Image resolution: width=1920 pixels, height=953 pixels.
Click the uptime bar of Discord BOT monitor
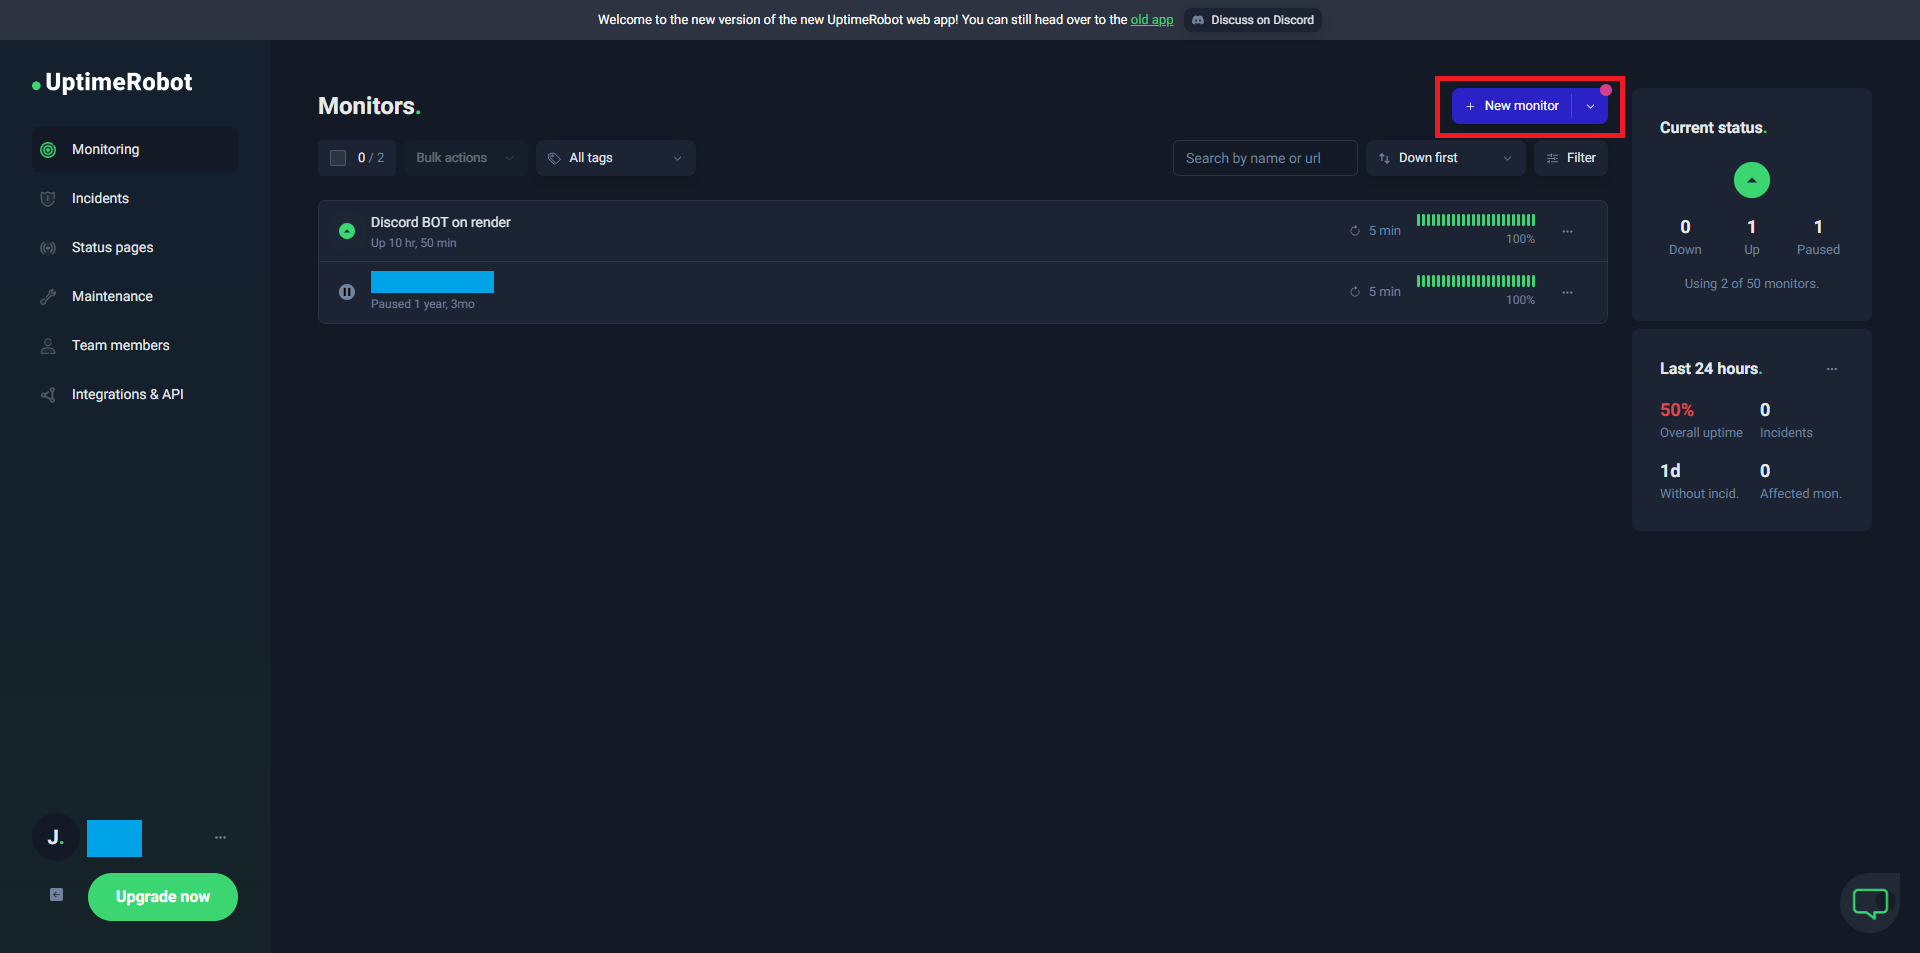pyautogui.click(x=1476, y=220)
